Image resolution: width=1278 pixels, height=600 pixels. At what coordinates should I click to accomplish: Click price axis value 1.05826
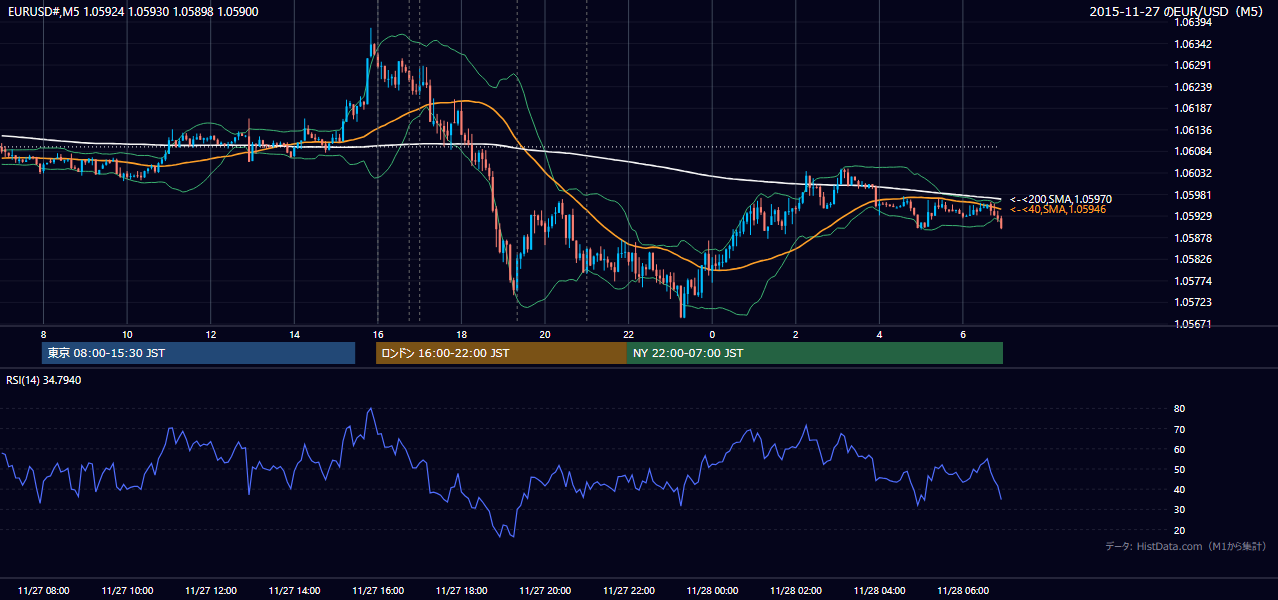point(1195,259)
